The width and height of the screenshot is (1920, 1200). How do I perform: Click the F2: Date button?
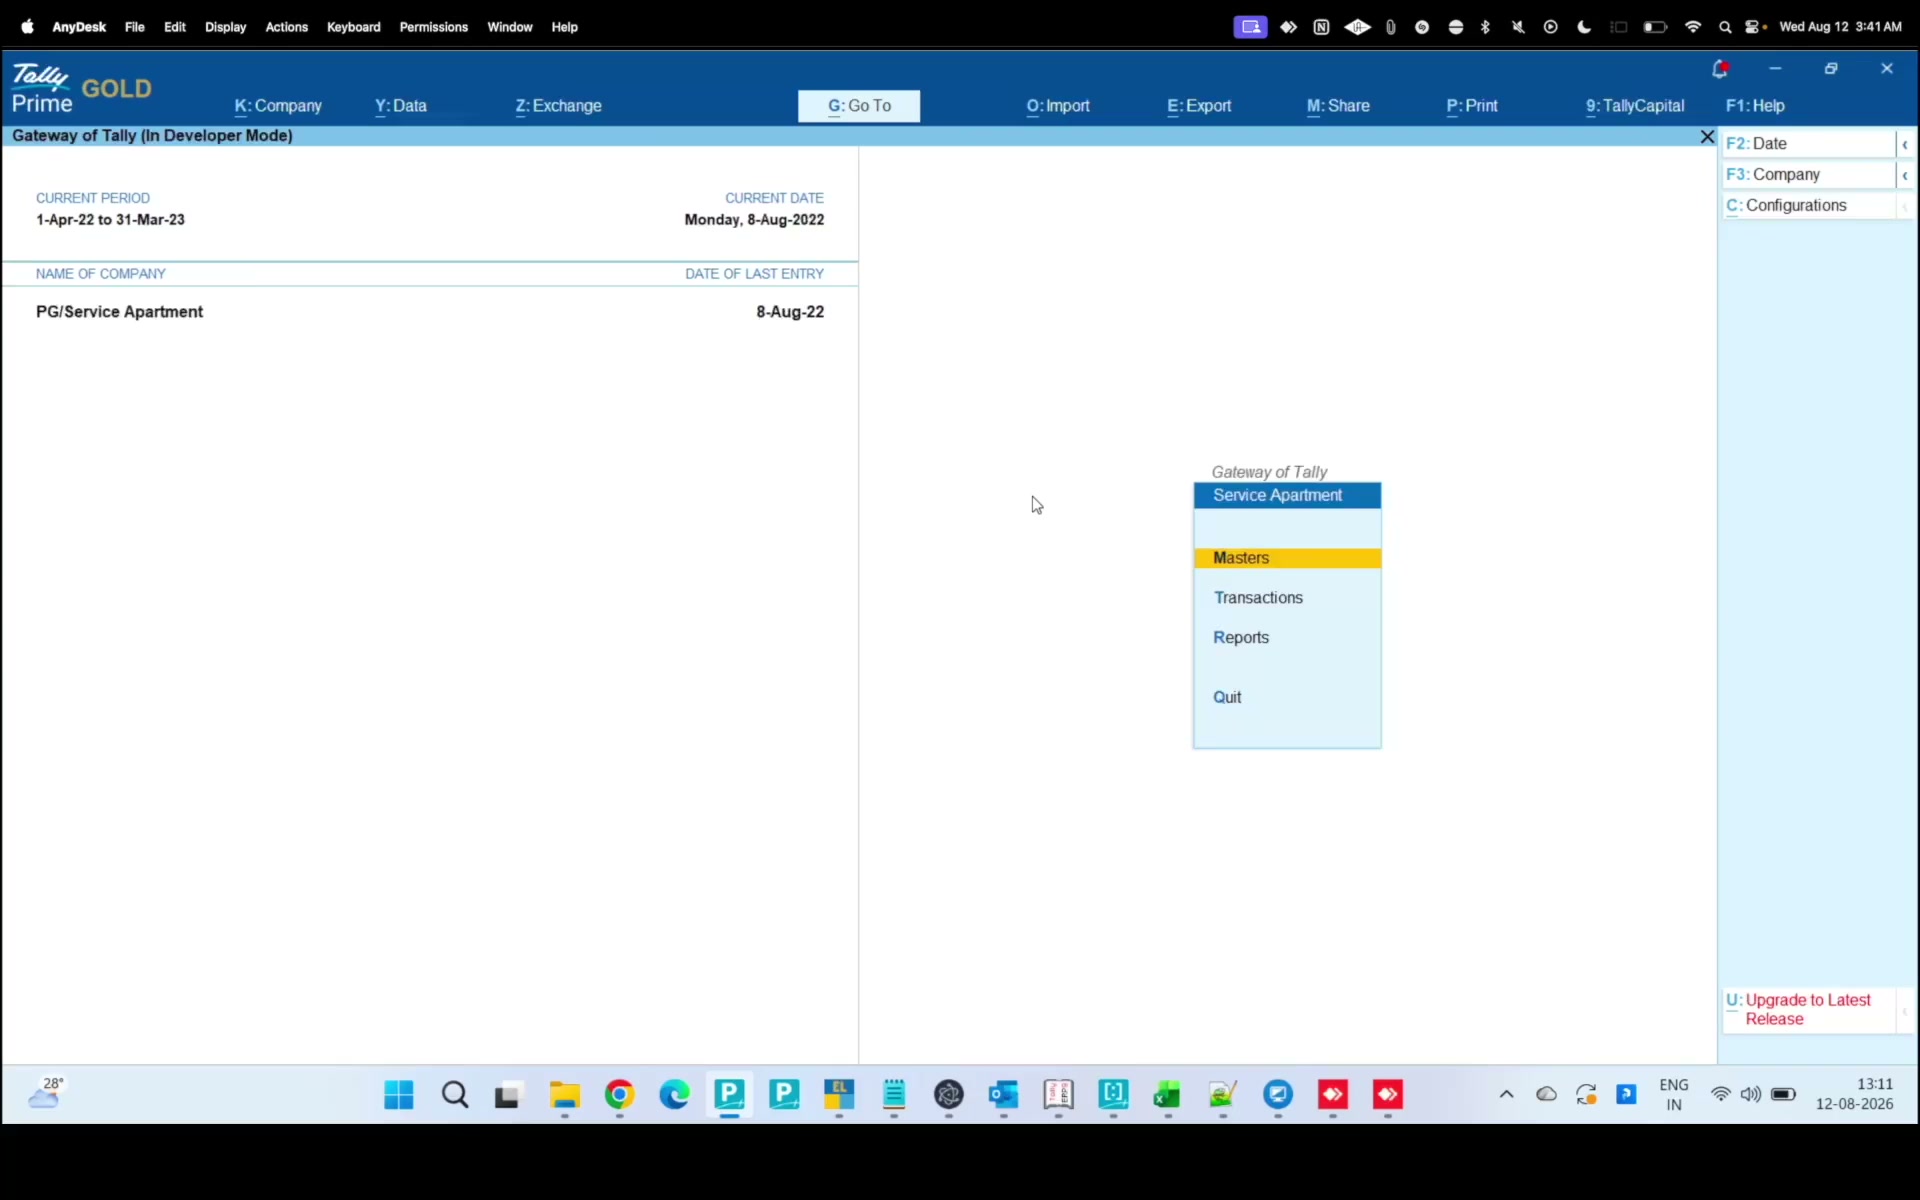(1808, 144)
